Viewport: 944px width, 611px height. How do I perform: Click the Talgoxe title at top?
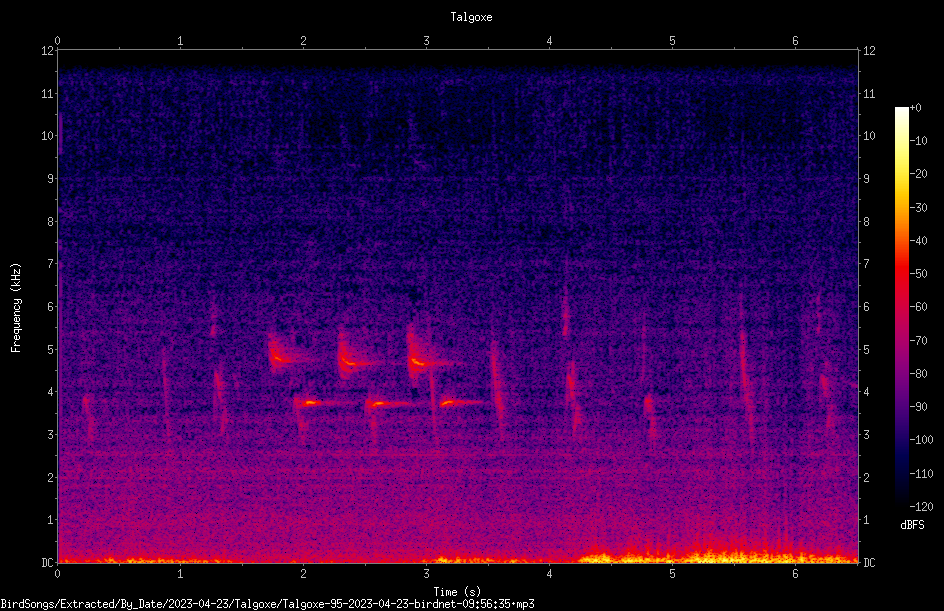click(471, 17)
